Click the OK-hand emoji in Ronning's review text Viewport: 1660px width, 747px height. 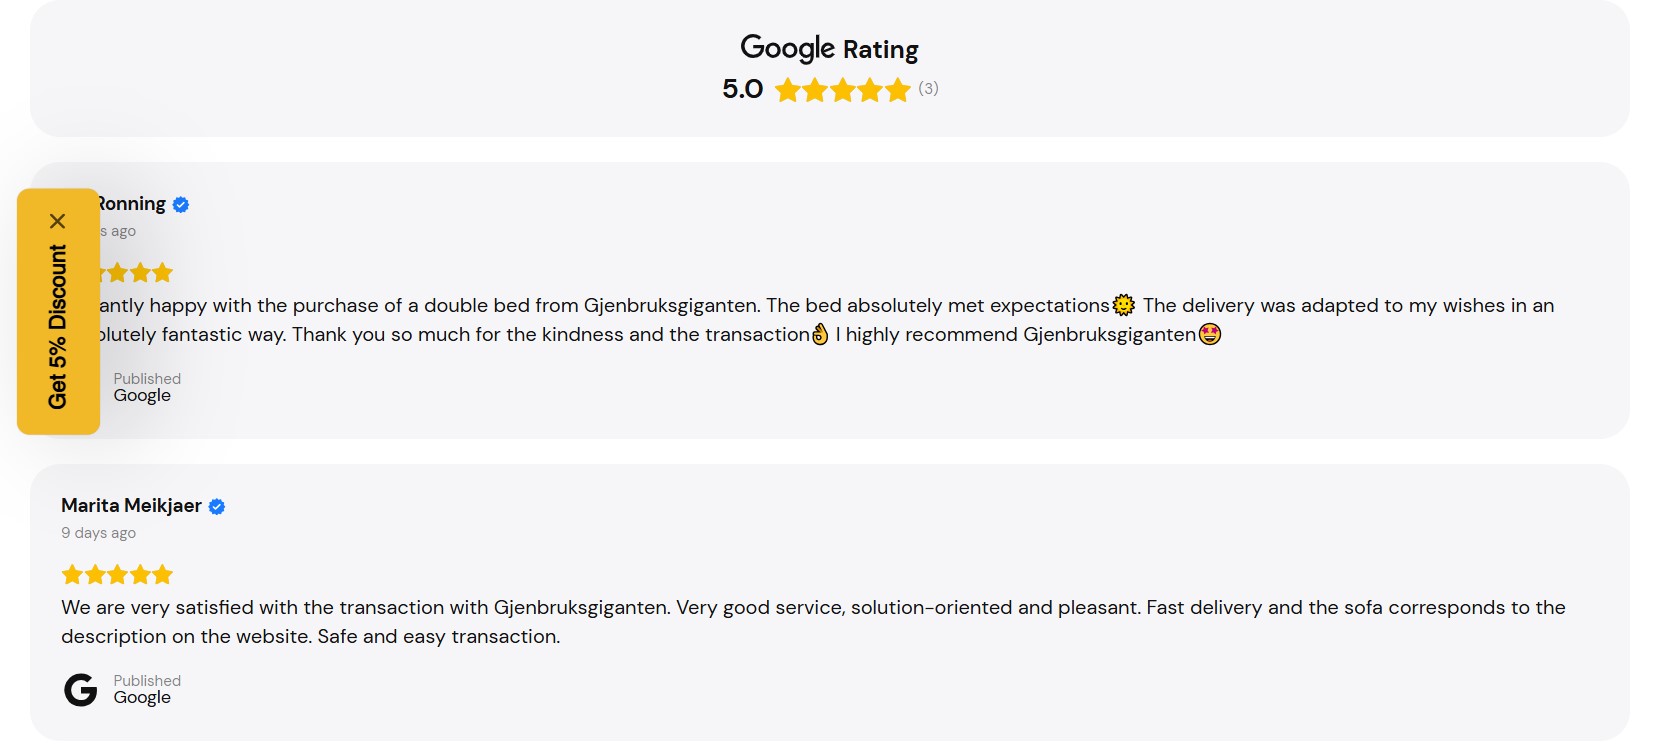pyautogui.click(x=822, y=334)
